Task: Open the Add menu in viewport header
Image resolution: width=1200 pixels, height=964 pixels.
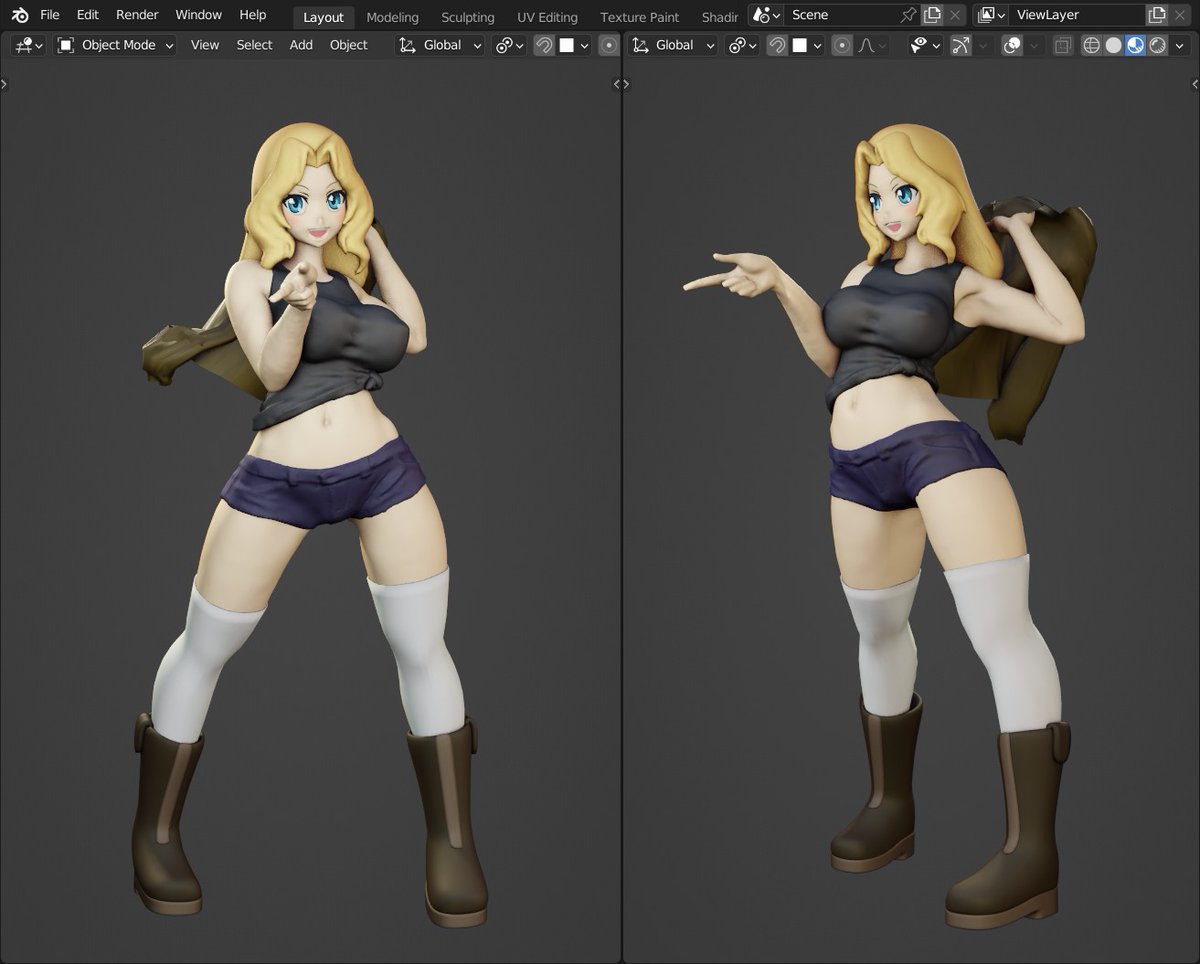Action: [x=301, y=45]
